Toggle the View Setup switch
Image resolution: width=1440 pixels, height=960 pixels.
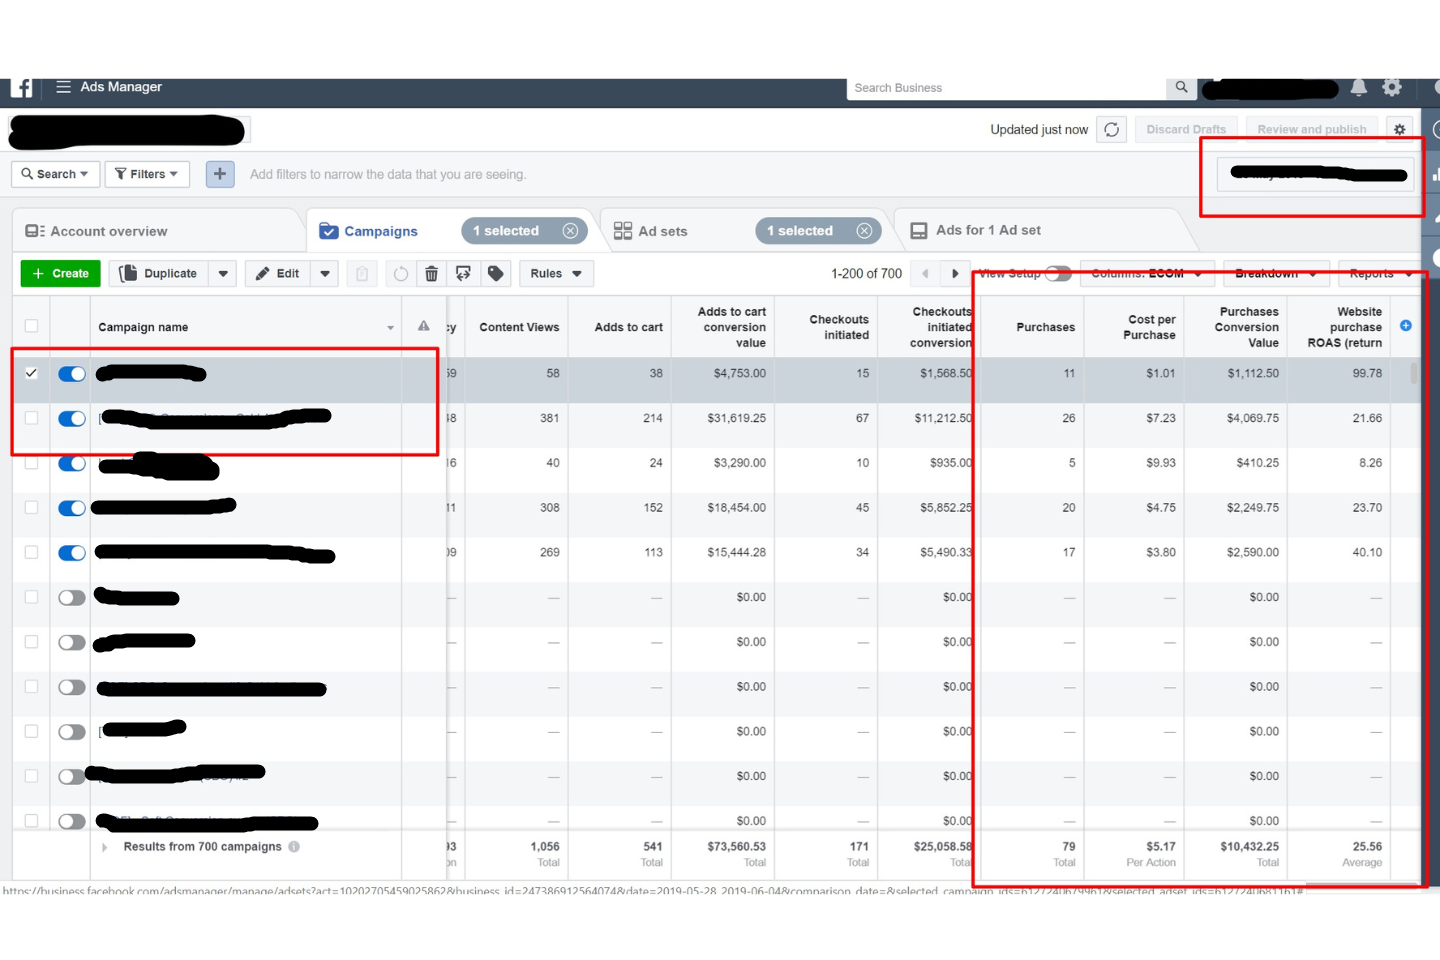pyautogui.click(x=1058, y=273)
